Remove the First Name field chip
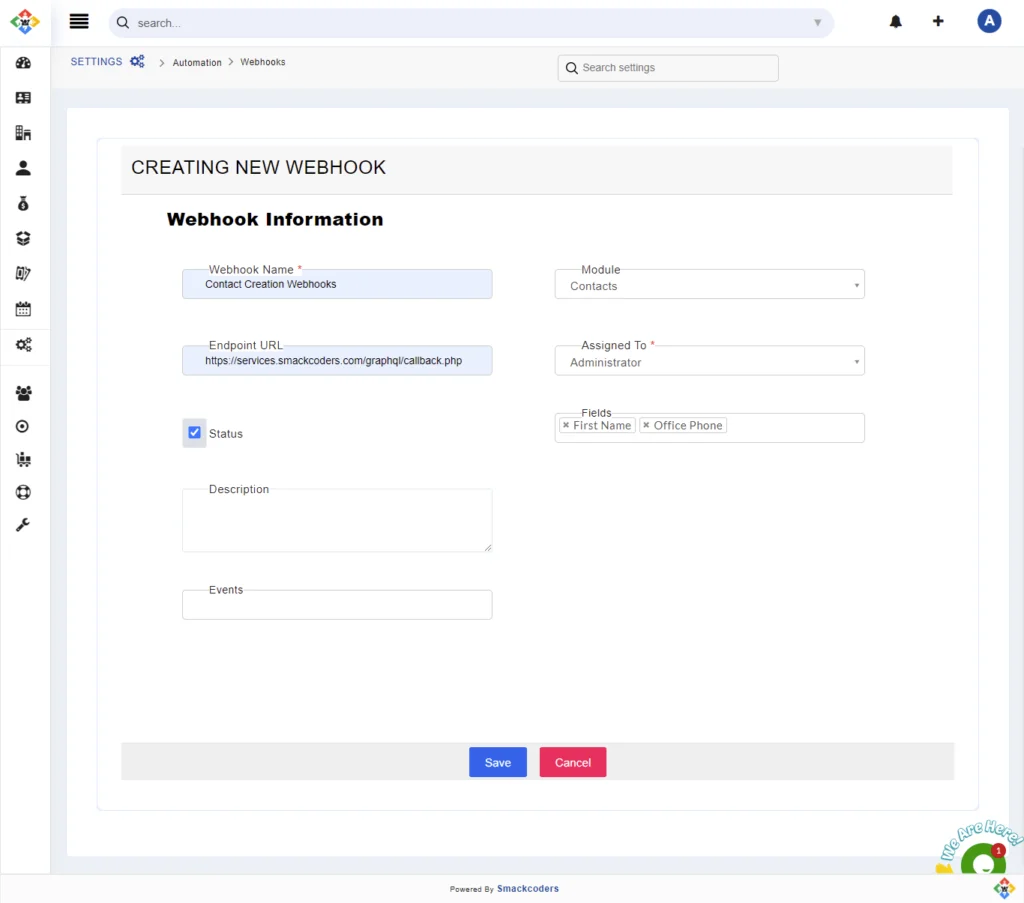The width and height of the screenshot is (1024, 903). pyautogui.click(x=564, y=425)
